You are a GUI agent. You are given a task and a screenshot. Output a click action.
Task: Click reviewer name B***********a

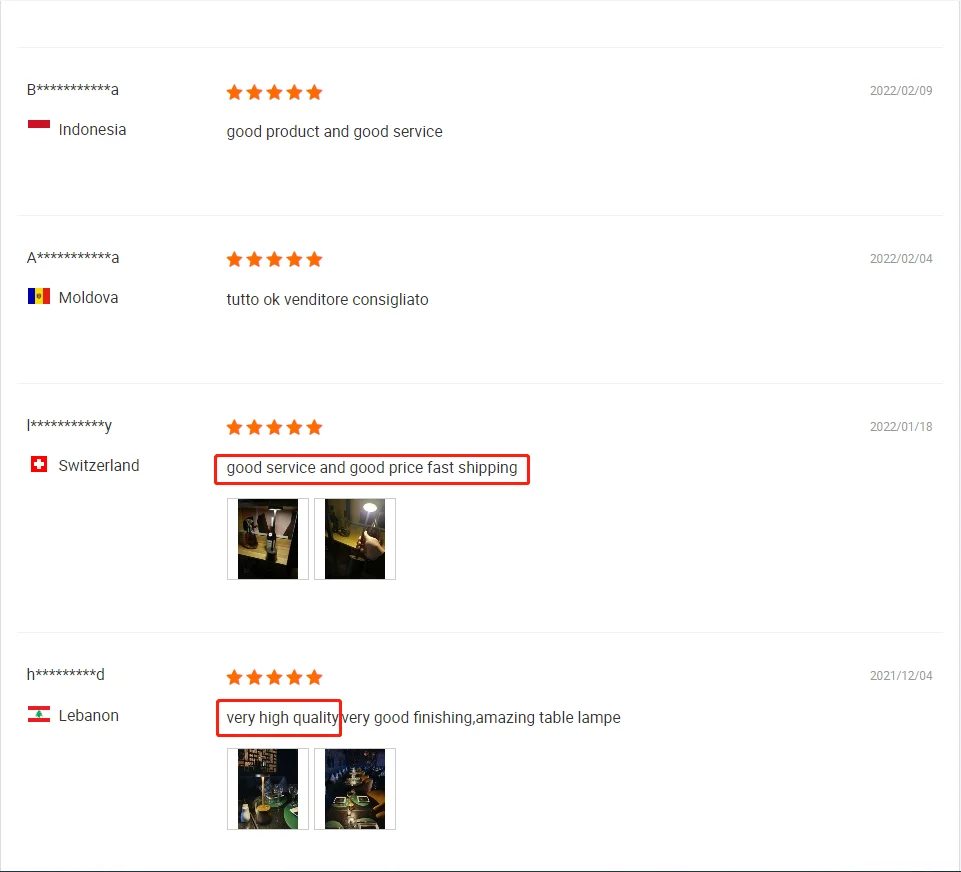[x=72, y=89]
